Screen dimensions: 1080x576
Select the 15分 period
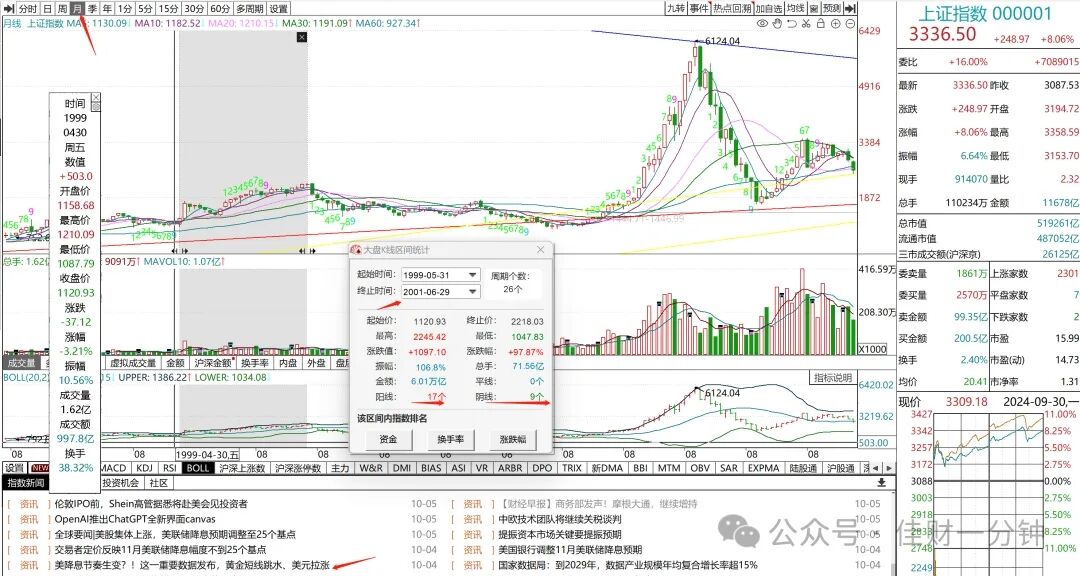169,9
